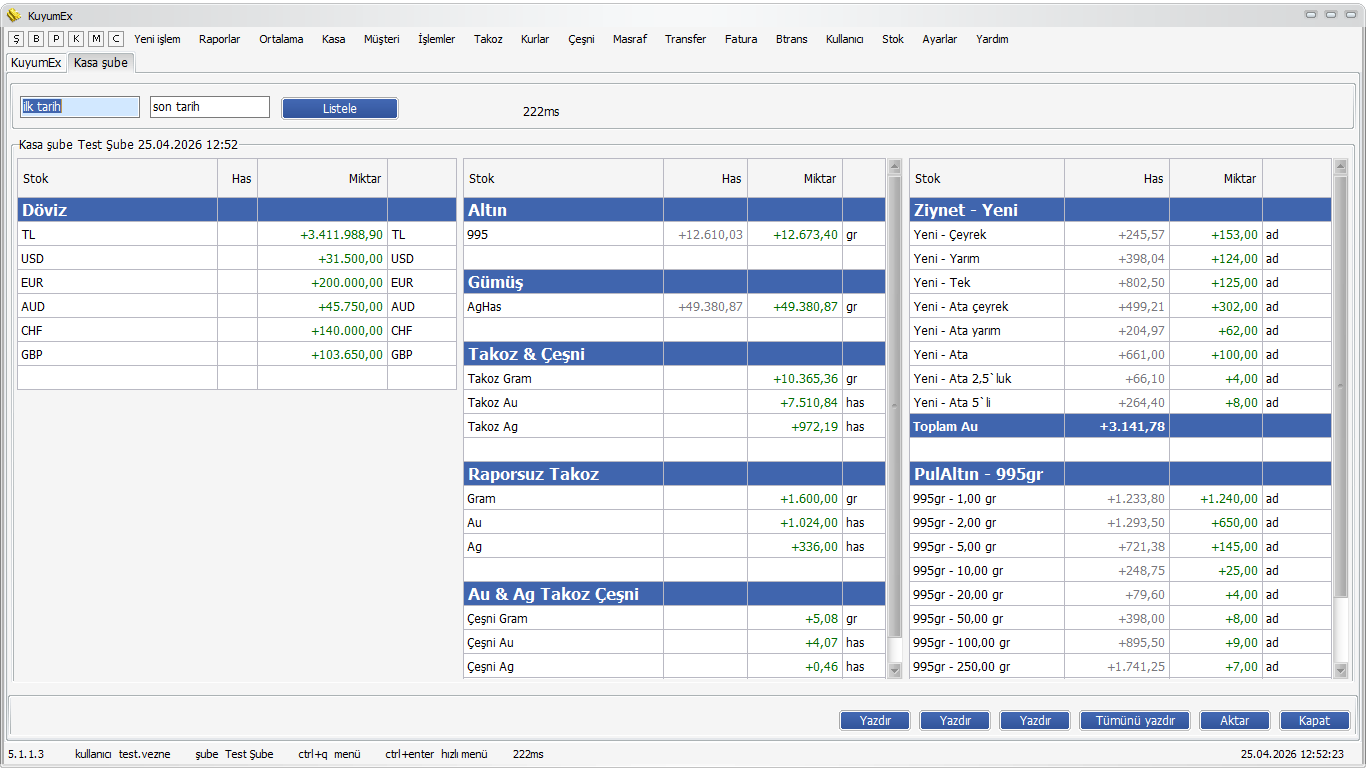Focus the ilk tarih date field
Viewport: 1366px width, 768px height.
[80, 107]
